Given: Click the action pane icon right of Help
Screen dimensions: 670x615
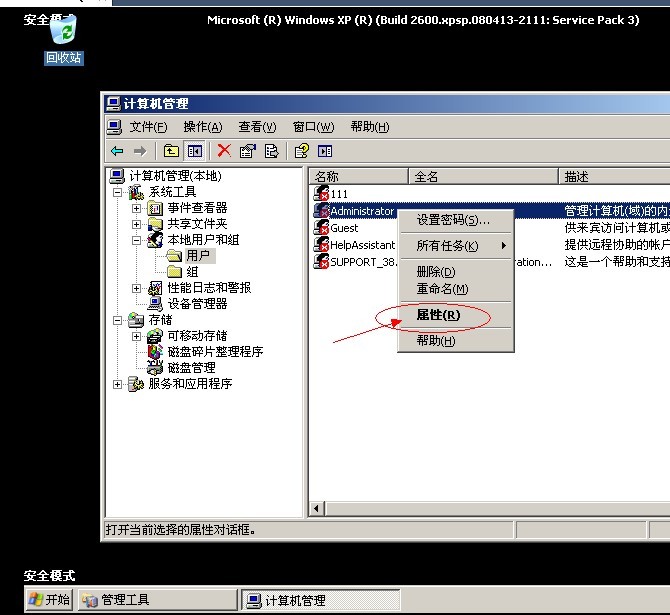Looking at the screenshot, I should coord(325,151).
